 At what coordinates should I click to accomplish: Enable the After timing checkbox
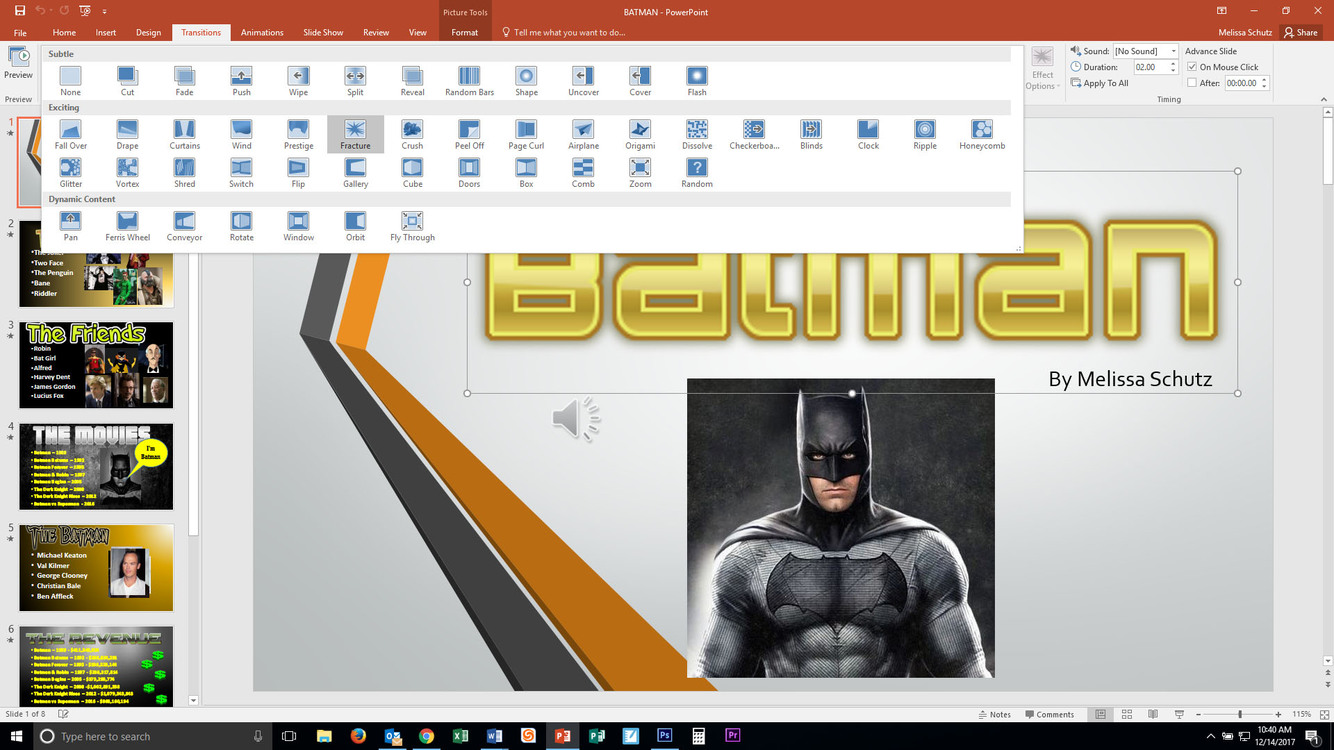click(x=1192, y=83)
